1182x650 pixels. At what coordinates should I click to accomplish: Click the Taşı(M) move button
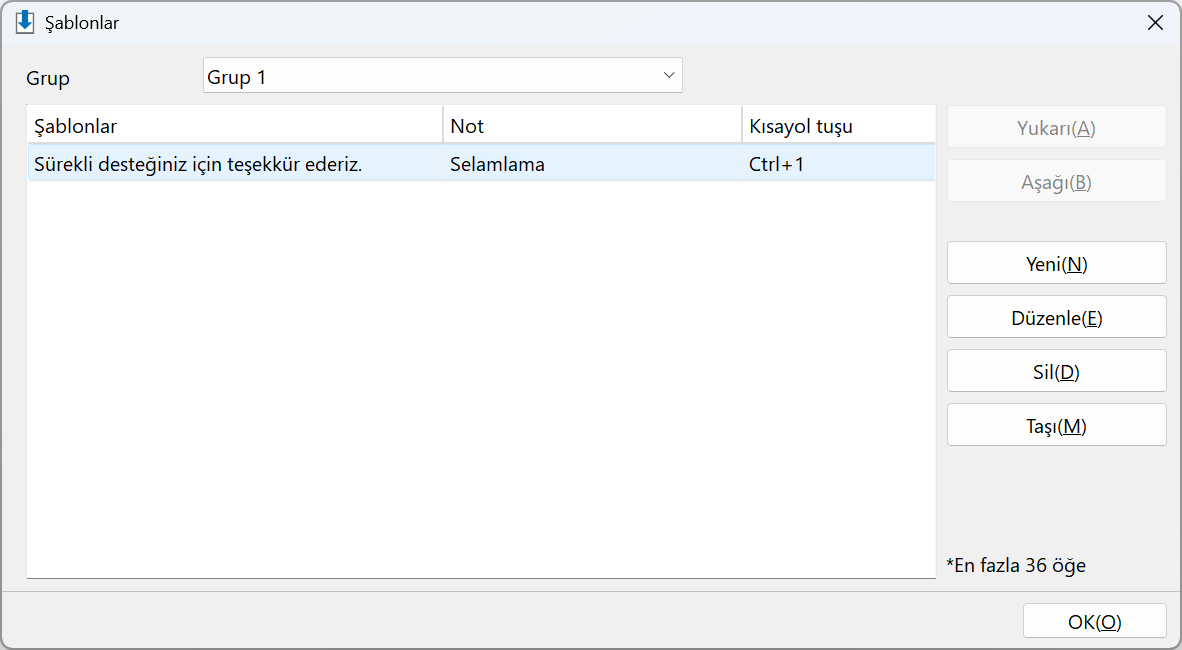point(1056,426)
